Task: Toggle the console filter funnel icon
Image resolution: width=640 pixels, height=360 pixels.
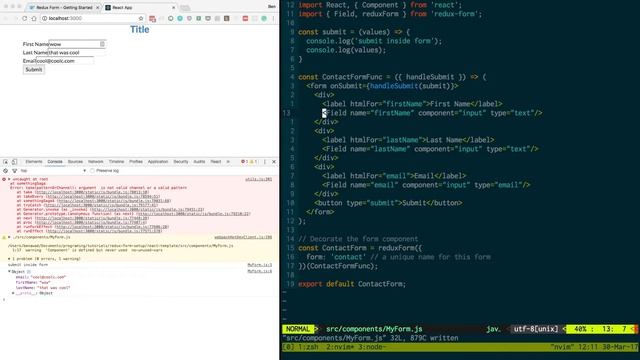Action: click(x=14, y=171)
